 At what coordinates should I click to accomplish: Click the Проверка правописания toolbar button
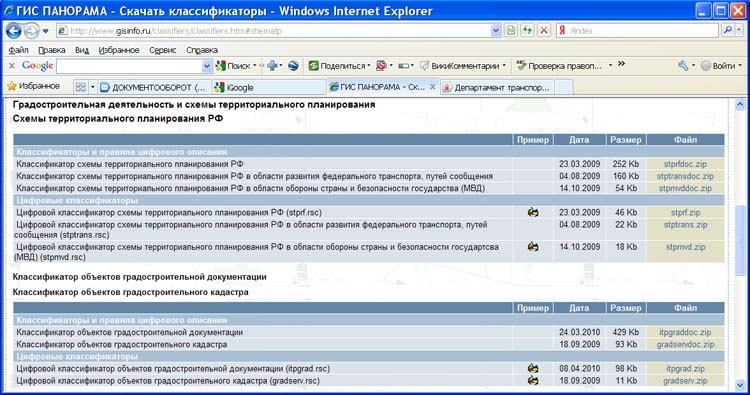560,66
